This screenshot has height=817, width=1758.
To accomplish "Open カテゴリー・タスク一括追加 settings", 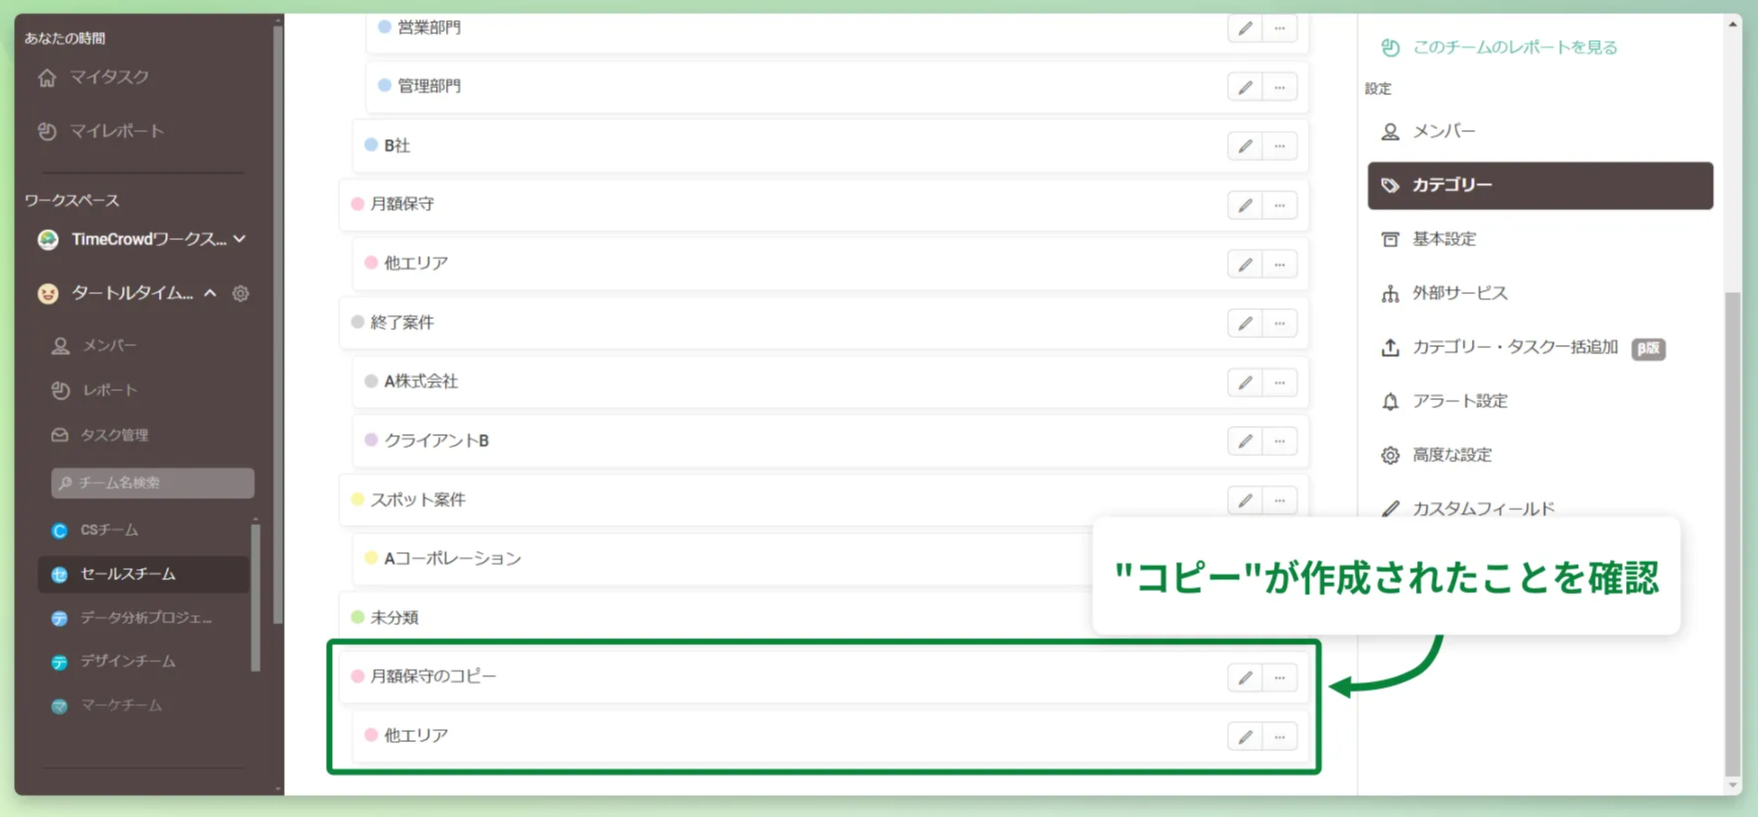I will (1514, 347).
